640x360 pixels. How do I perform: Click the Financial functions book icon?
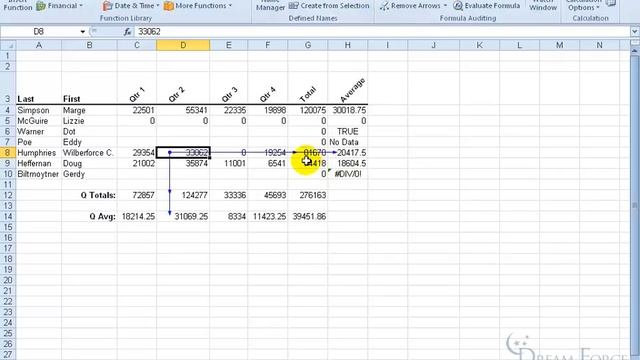[x=41, y=6]
